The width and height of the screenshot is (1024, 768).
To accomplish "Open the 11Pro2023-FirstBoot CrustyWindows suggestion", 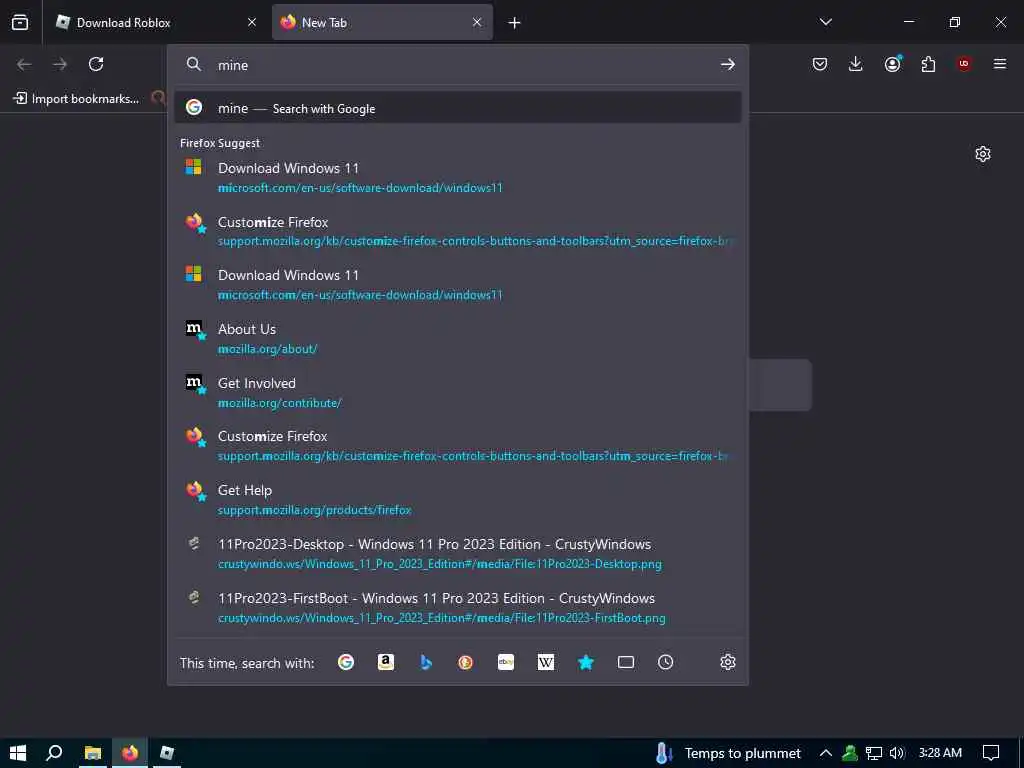I will [458, 607].
